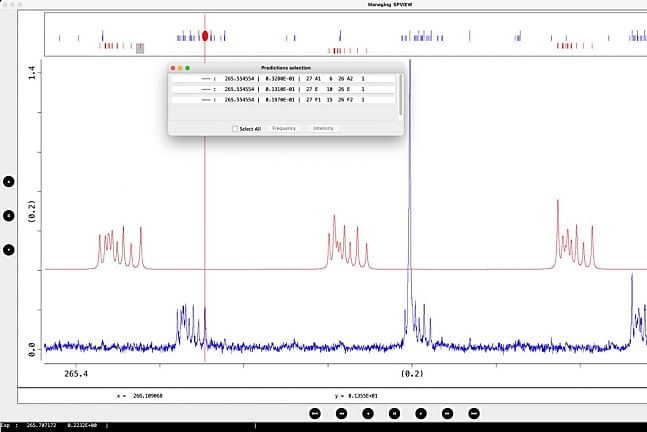Click the Frequency button in Predictions selection

[x=284, y=128]
